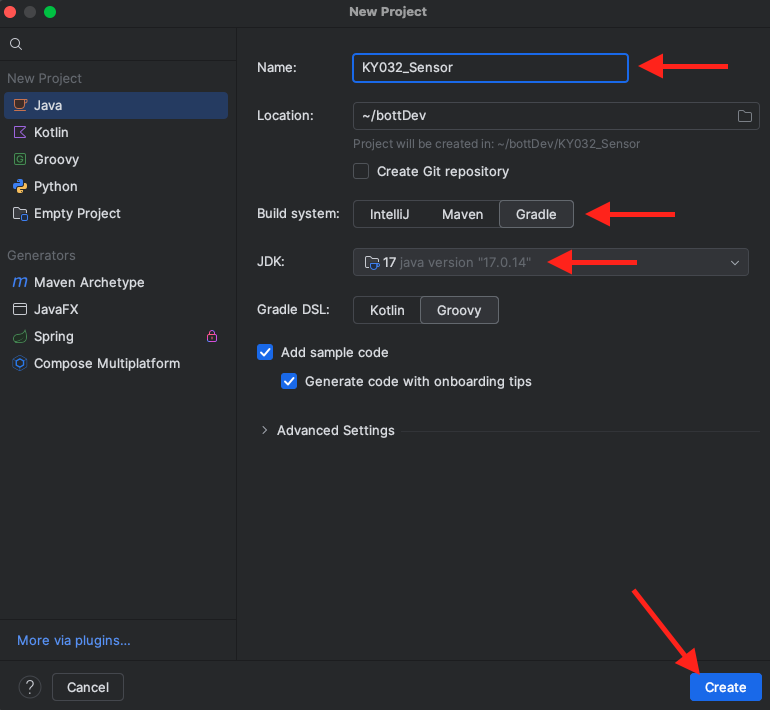Image resolution: width=770 pixels, height=710 pixels.
Task: Click the Java coffee cup icon
Action: pos(20,105)
